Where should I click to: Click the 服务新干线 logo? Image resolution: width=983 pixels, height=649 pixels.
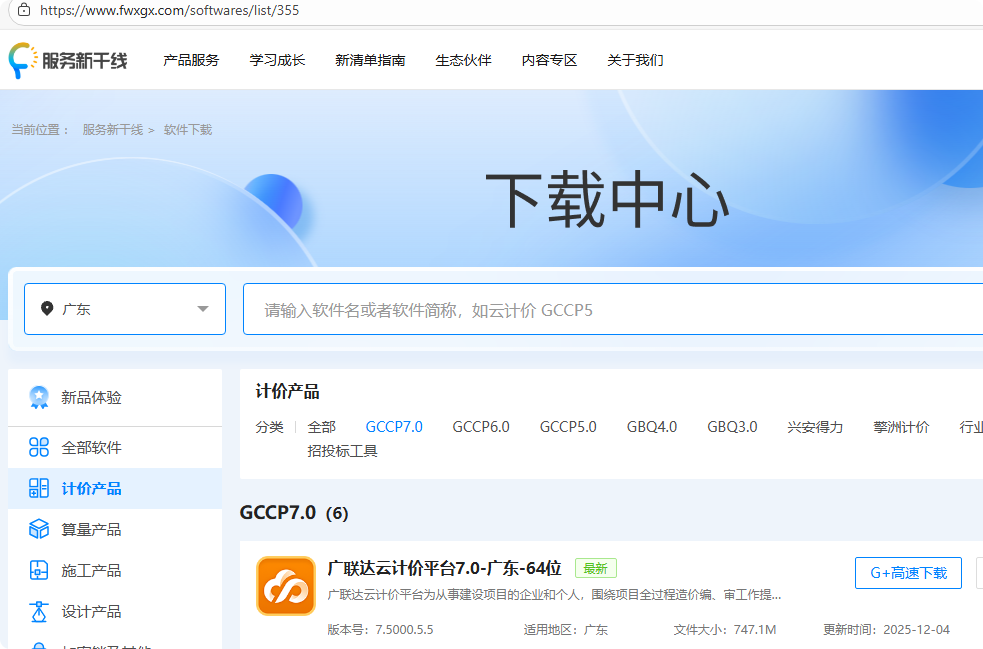pos(68,60)
